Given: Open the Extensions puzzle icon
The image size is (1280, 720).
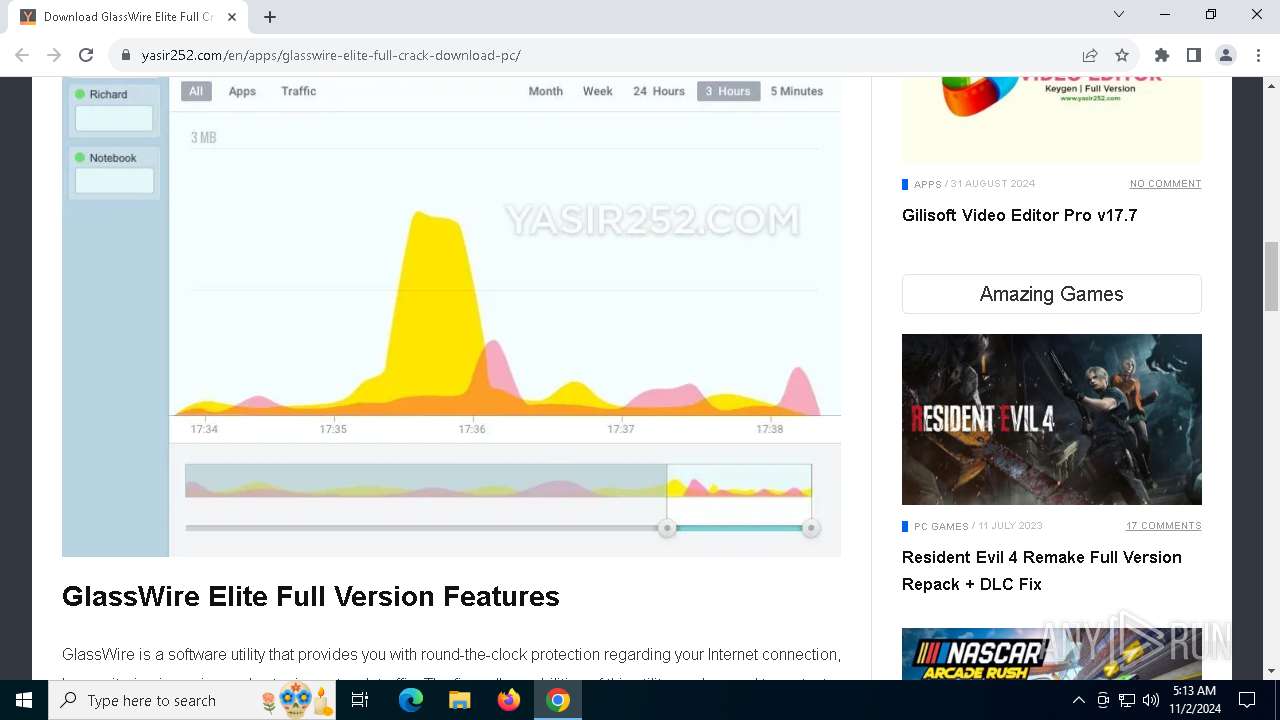Looking at the screenshot, I should point(1162,55).
